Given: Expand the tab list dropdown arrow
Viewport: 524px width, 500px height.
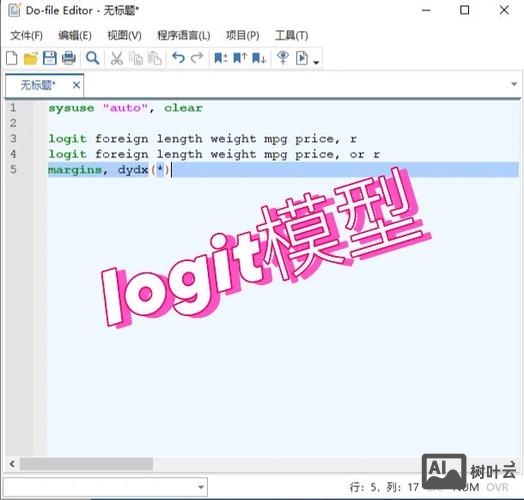Looking at the screenshot, I should (x=514, y=84).
